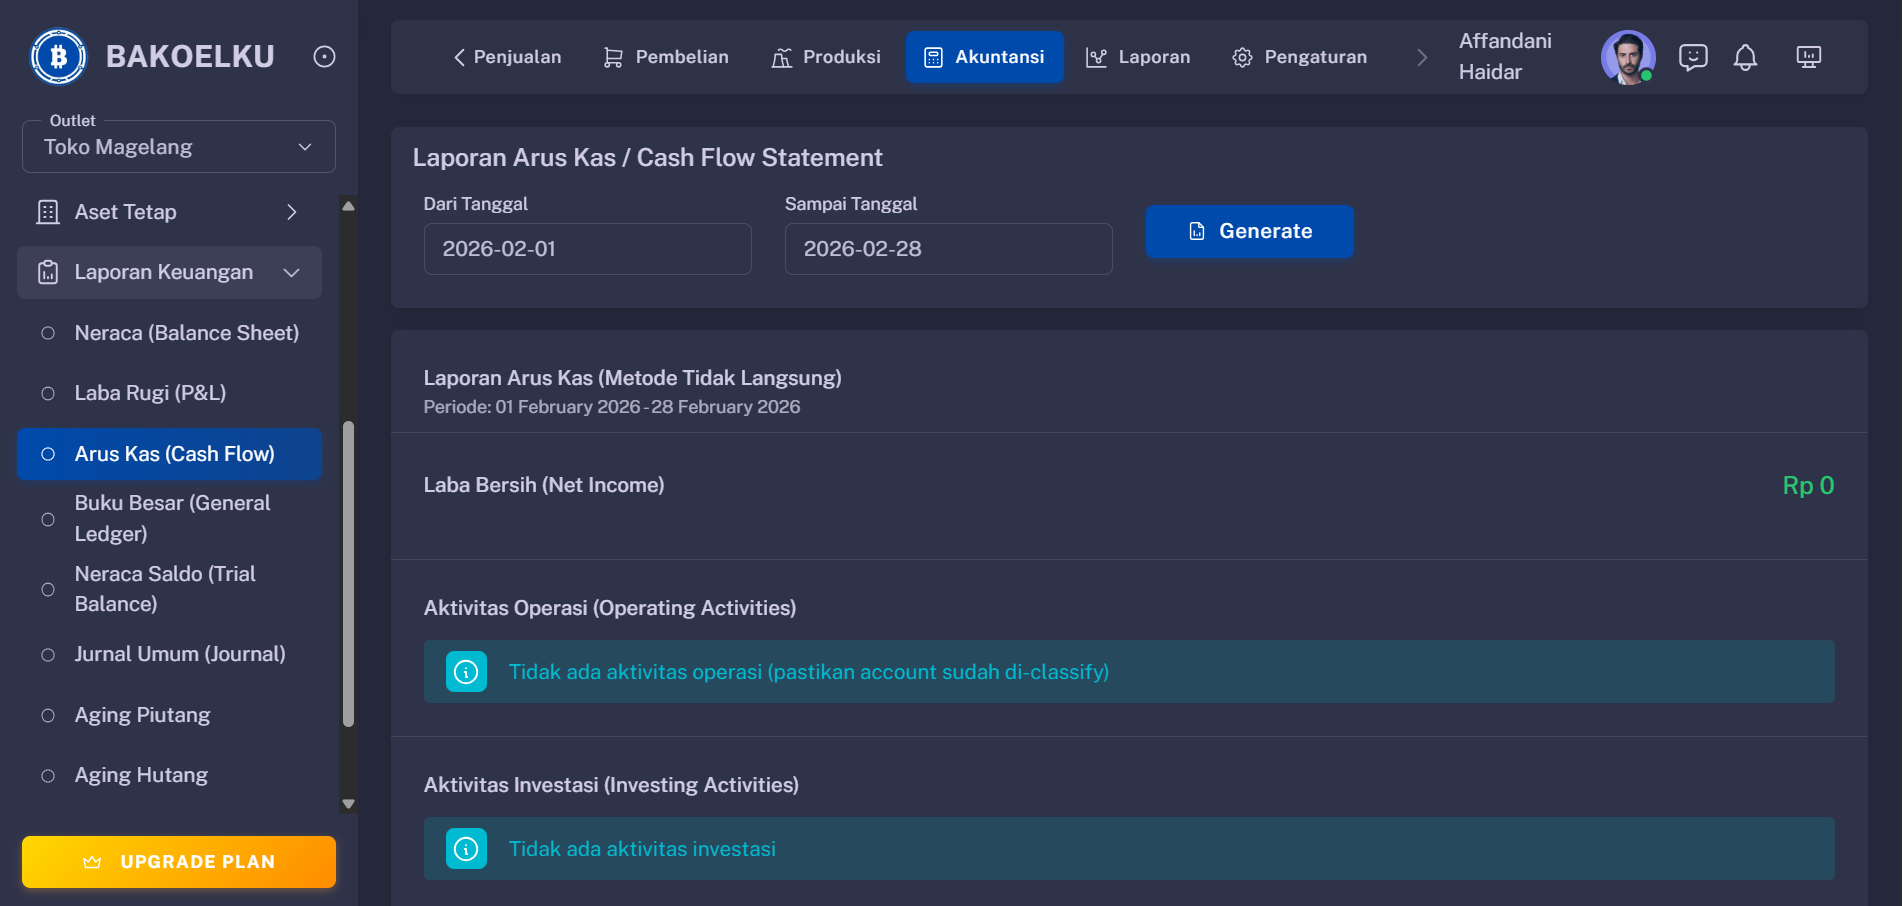Select the Neraca (Balance Sheet) radio item
The width and height of the screenshot is (1902, 906).
186,333
